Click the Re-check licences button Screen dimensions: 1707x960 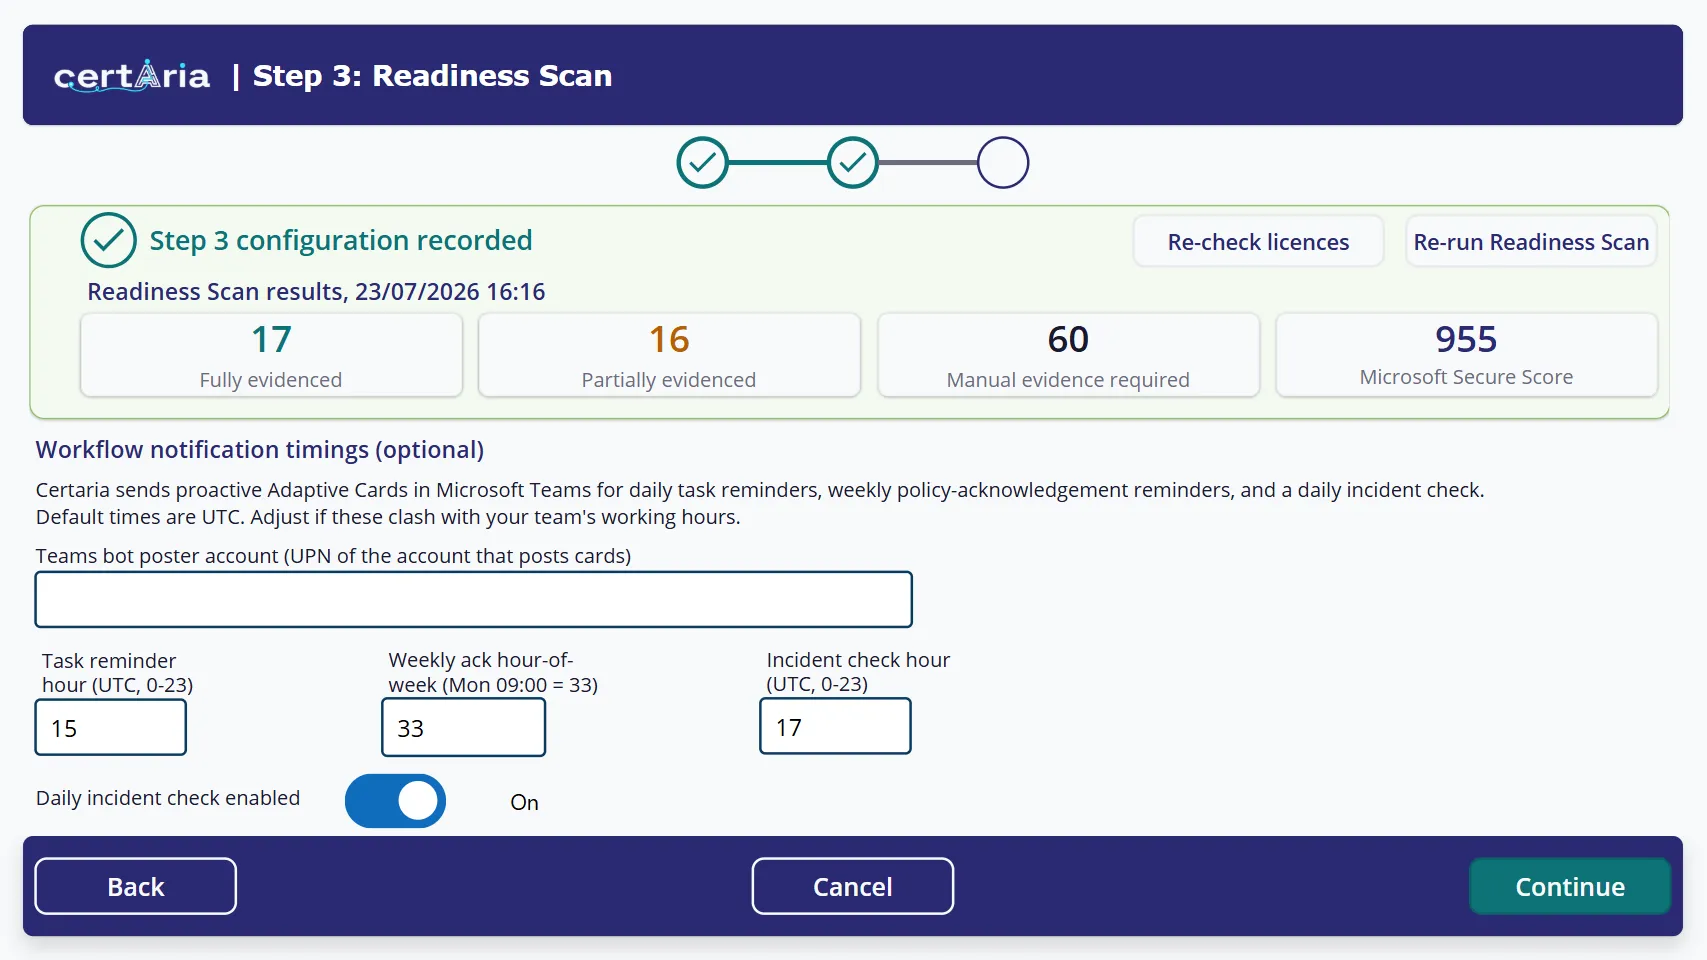pos(1258,242)
